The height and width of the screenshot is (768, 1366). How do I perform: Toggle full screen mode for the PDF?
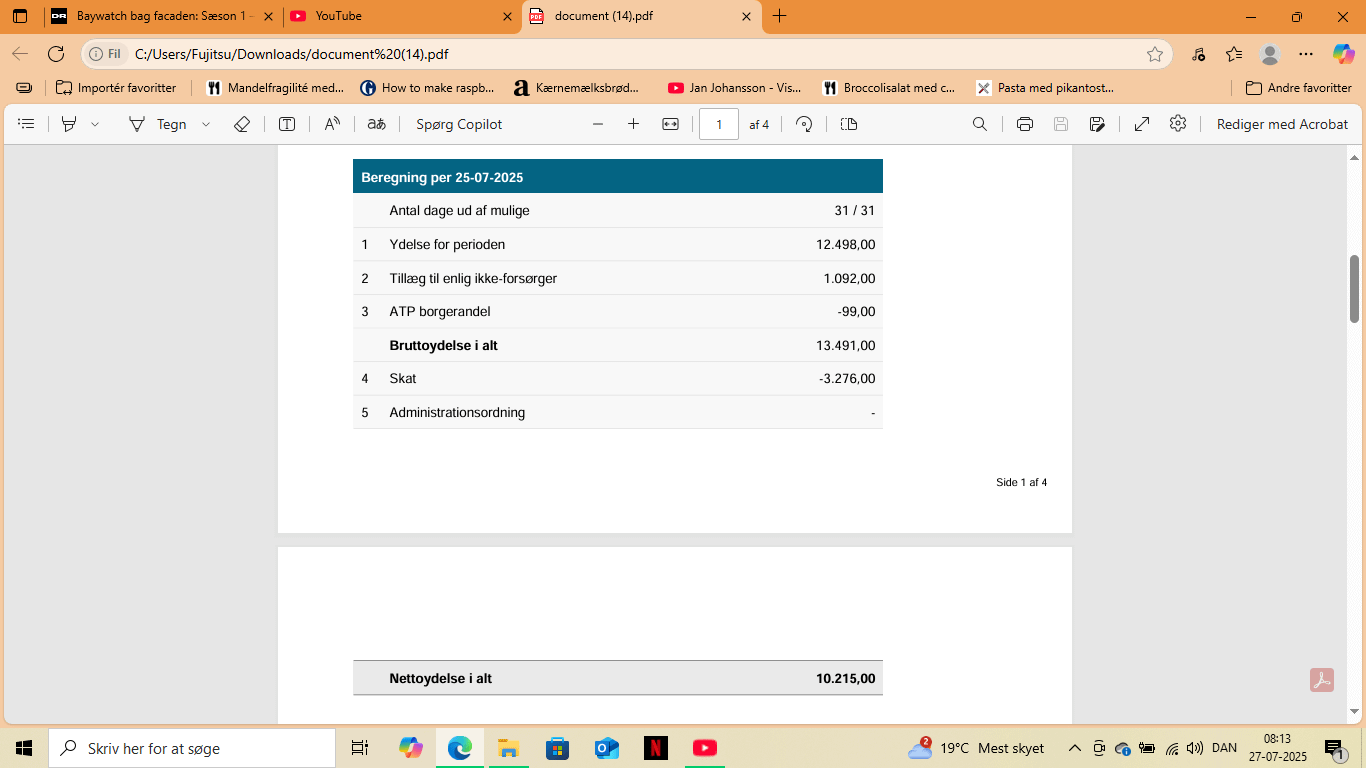pos(1141,124)
